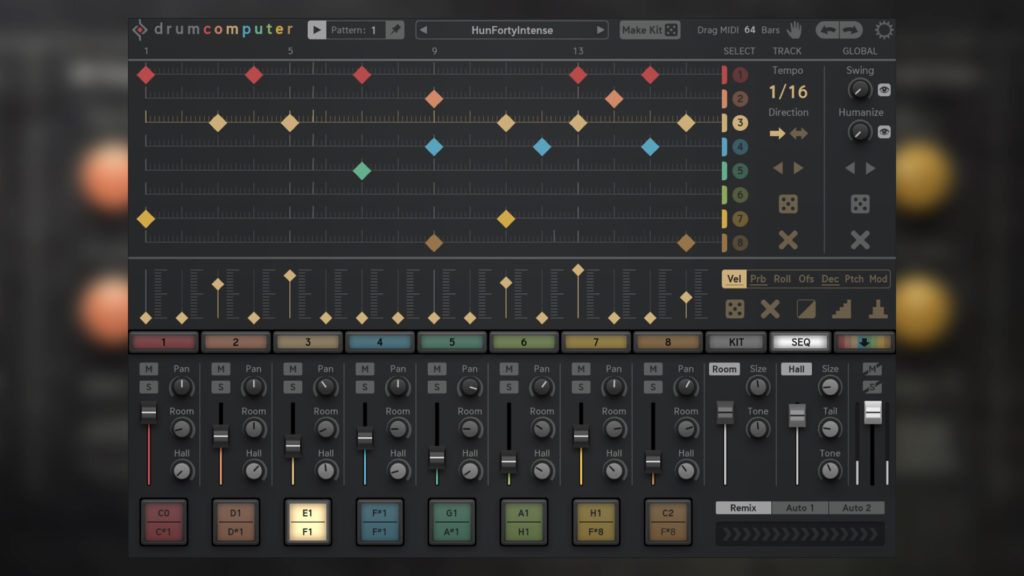1024x576 pixels.
Task: Select track 6 in sequencer
Action: coord(739,195)
